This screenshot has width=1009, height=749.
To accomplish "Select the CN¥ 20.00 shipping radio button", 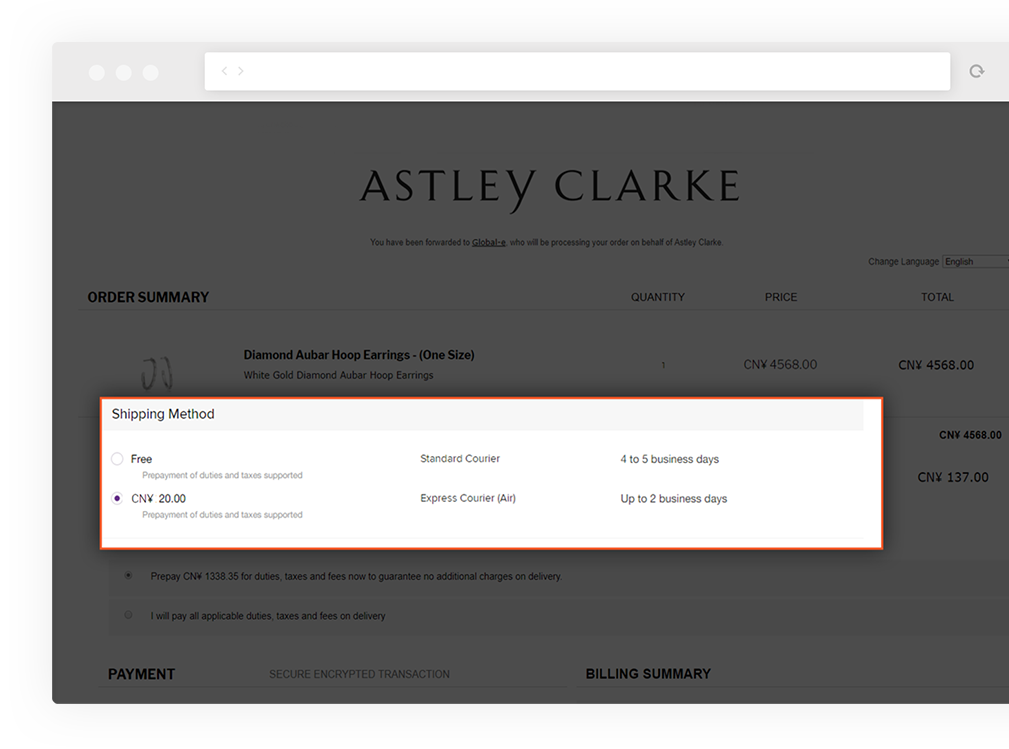I will pyautogui.click(x=117, y=498).
